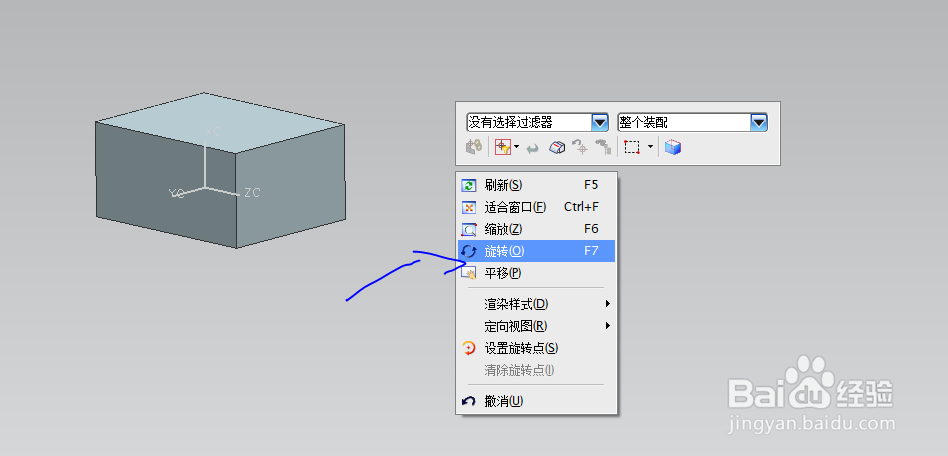This screenshot has height=456, width=948.
Task: Choose 设置旋转点(S) from the menu
Action: (536, 348)
